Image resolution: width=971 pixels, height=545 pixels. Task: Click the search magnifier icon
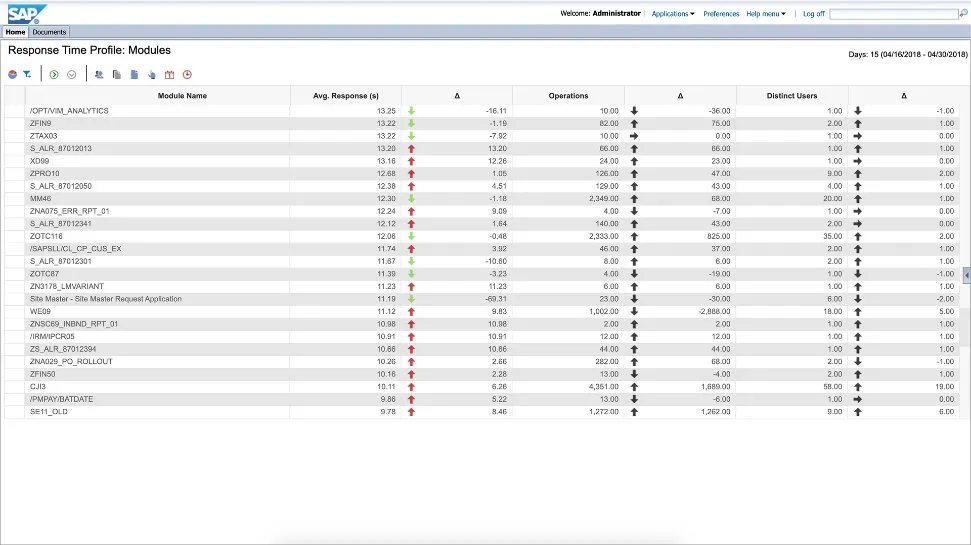(x=963, y=14)
